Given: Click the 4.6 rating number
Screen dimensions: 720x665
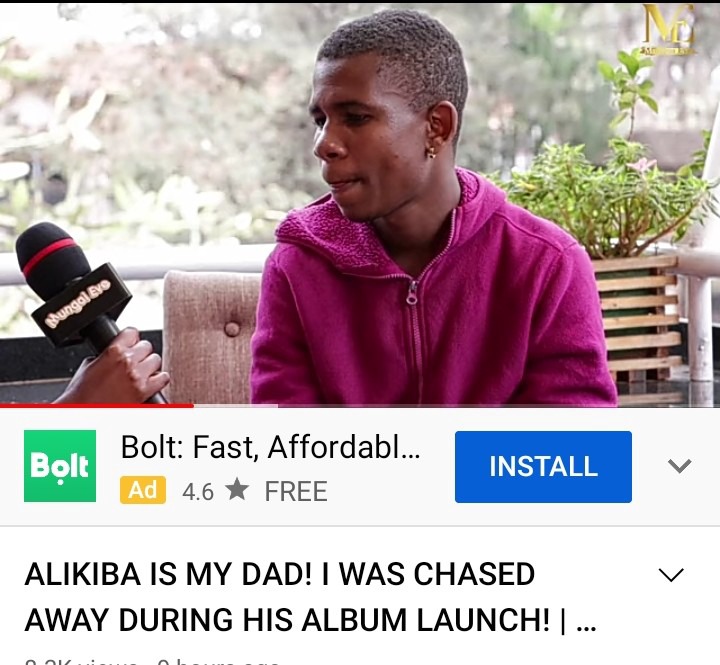Looking at the screenshot, I should click(x=198, y=492).
